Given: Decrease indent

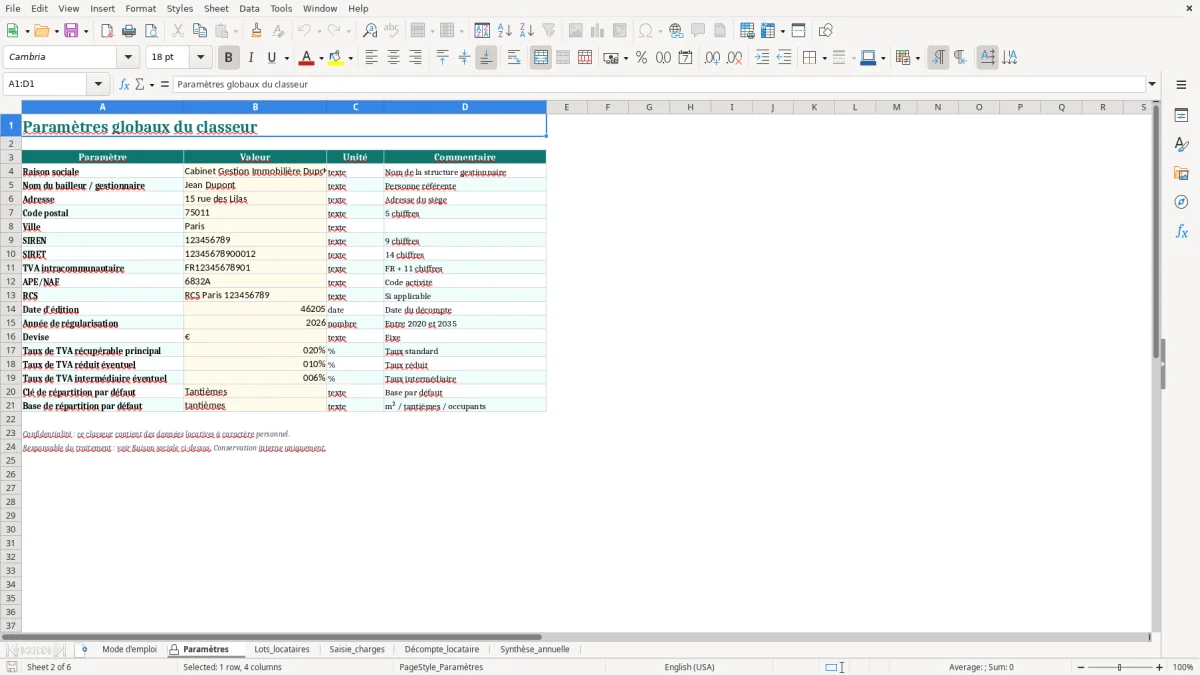Looking at the screenshot, I should (x=784, y=58).
